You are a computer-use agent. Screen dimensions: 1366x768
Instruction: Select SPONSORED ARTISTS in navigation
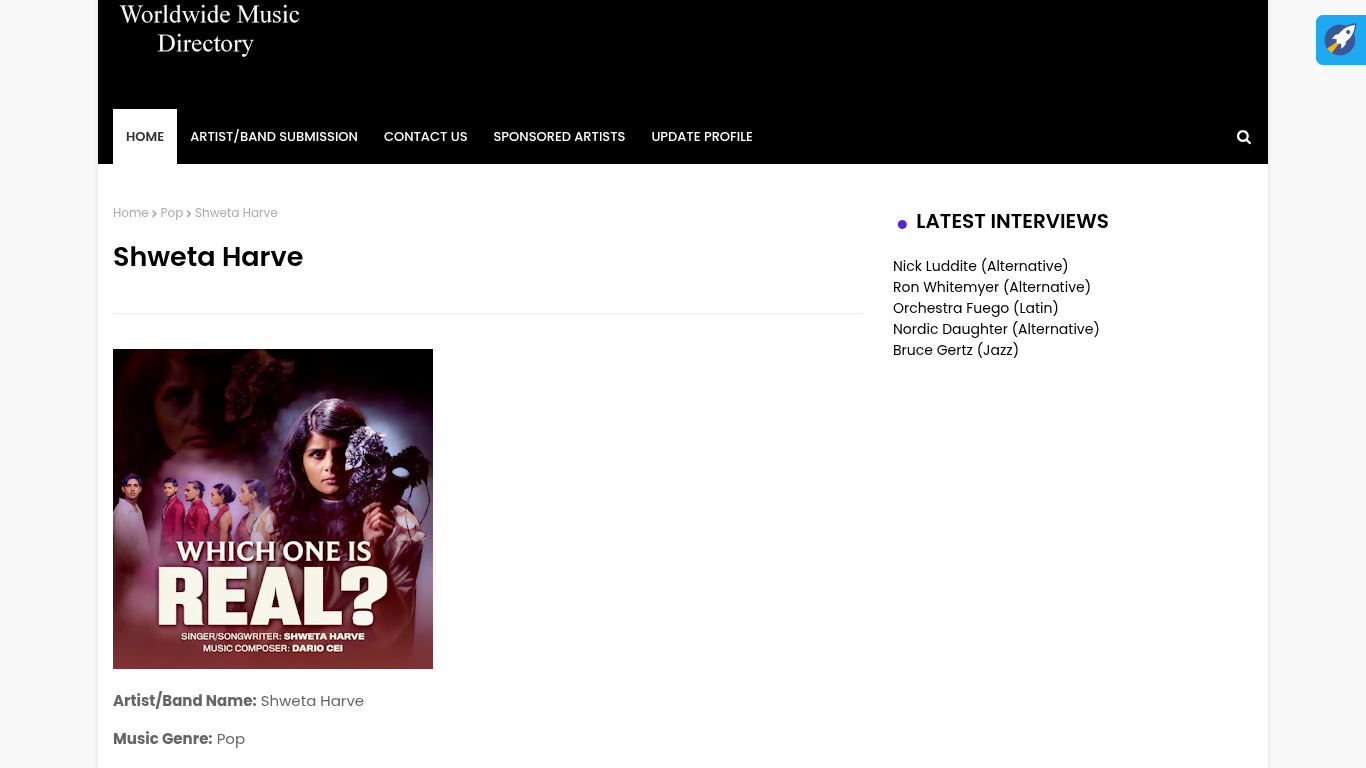tap(559, 137)
